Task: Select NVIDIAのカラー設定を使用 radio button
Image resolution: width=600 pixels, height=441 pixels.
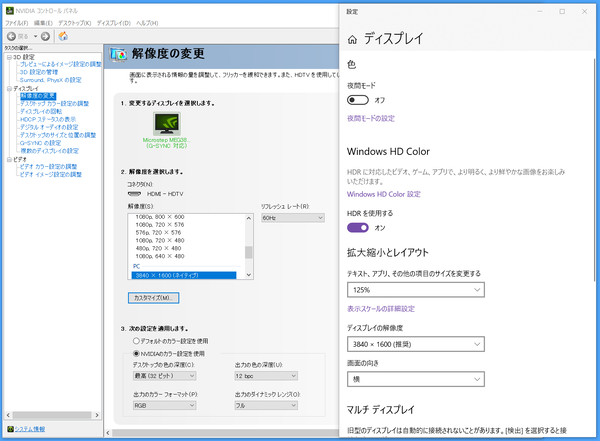Action: [x=136, y=353]
